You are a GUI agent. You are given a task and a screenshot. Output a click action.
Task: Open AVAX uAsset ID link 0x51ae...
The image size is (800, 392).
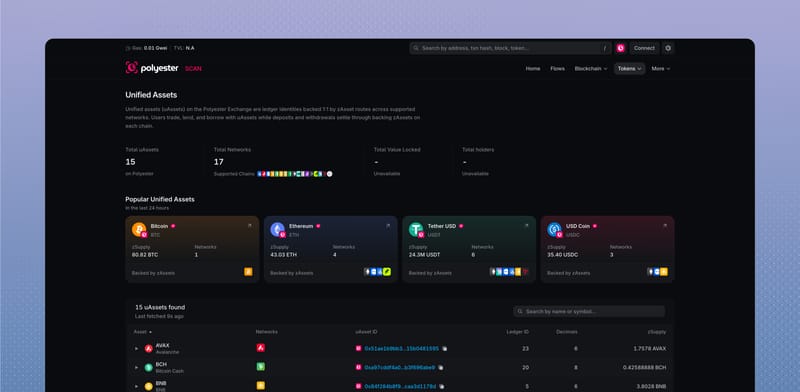point(401,349)
